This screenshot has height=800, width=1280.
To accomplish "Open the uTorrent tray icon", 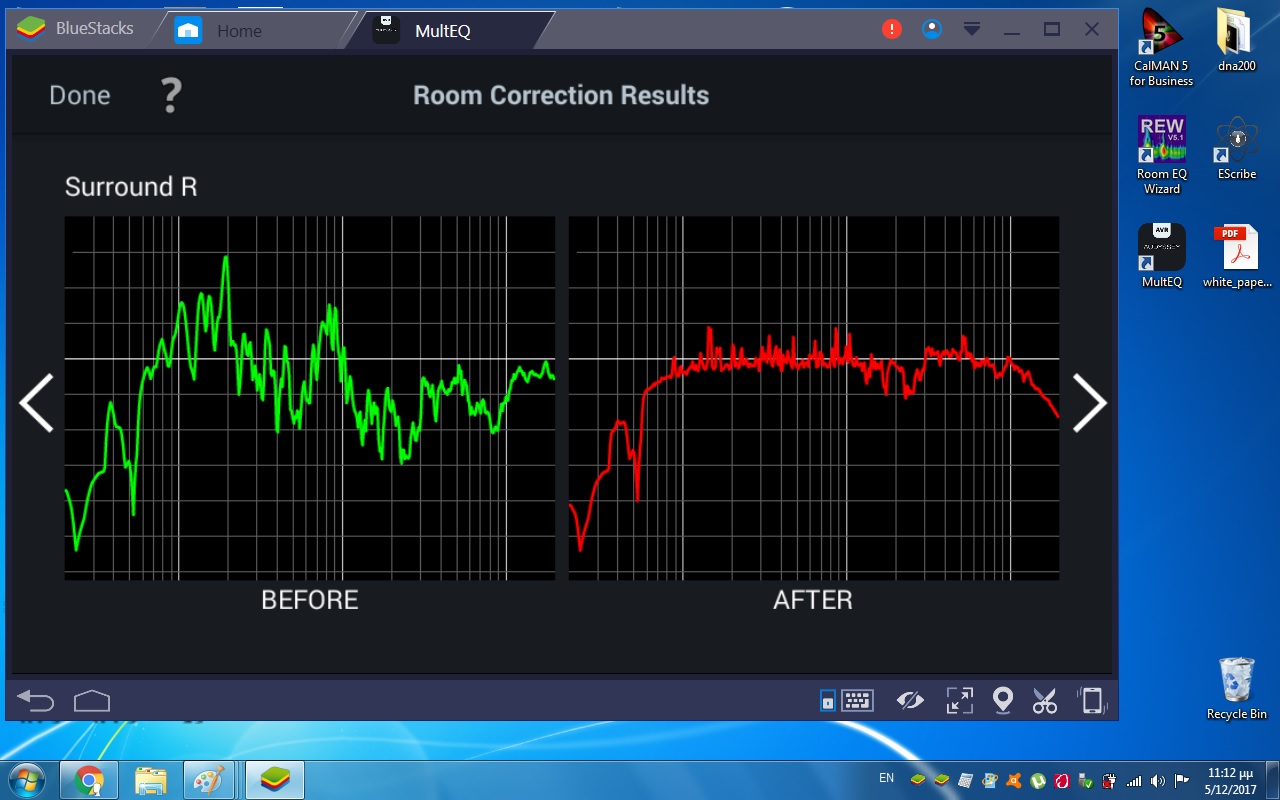I will click(x=1038, y=780).
